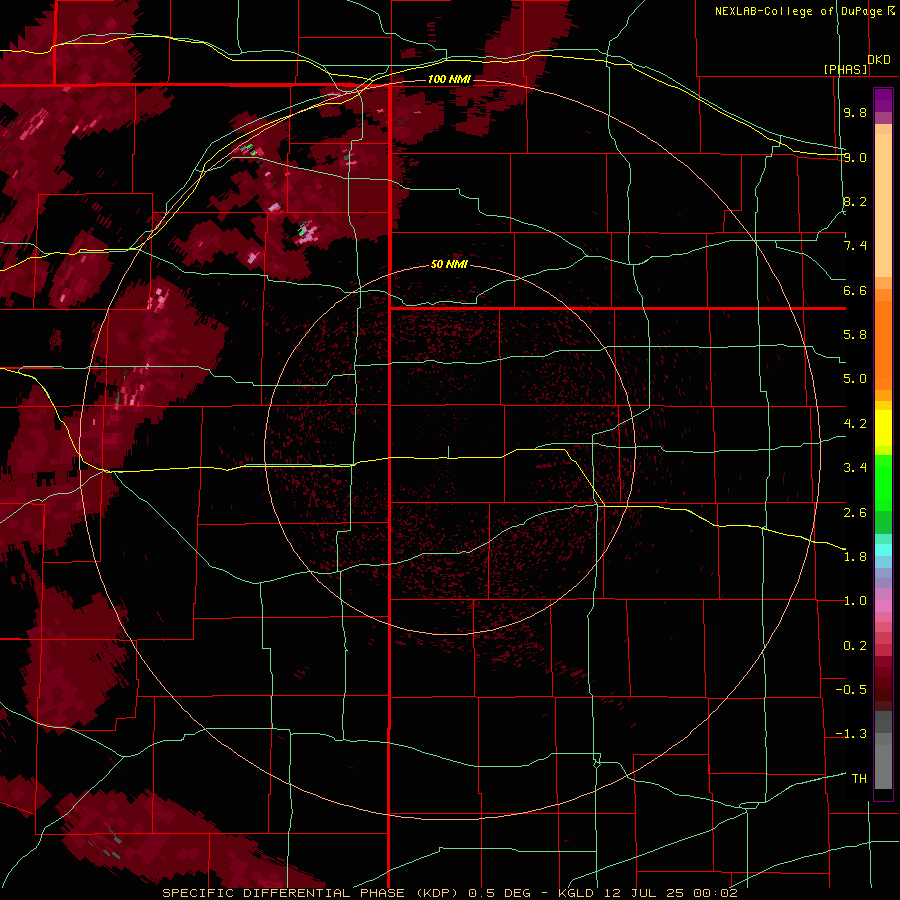Select the 1.0 legend value
900x900 pixels.
pyautogui.click(x=855, y=601)
